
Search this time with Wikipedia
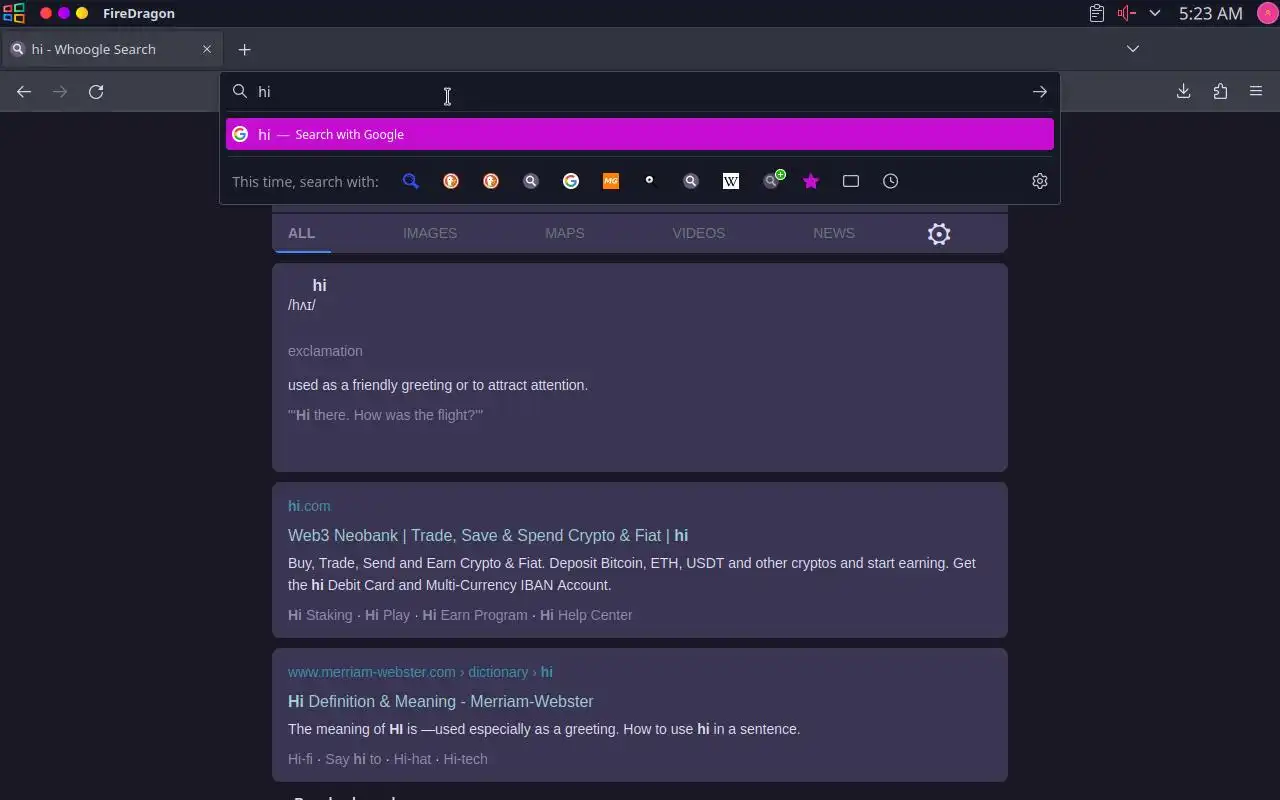click(731, 181)
